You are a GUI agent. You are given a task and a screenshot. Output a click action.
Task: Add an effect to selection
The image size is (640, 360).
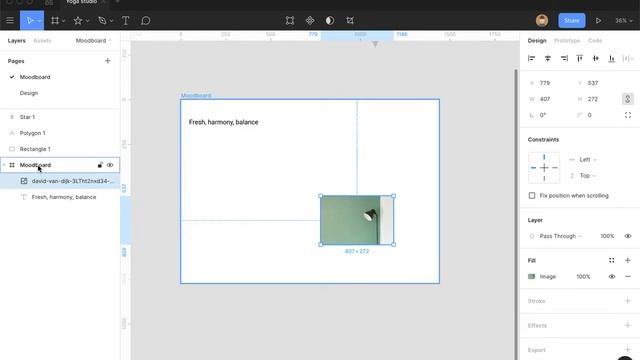pos(628,325)
